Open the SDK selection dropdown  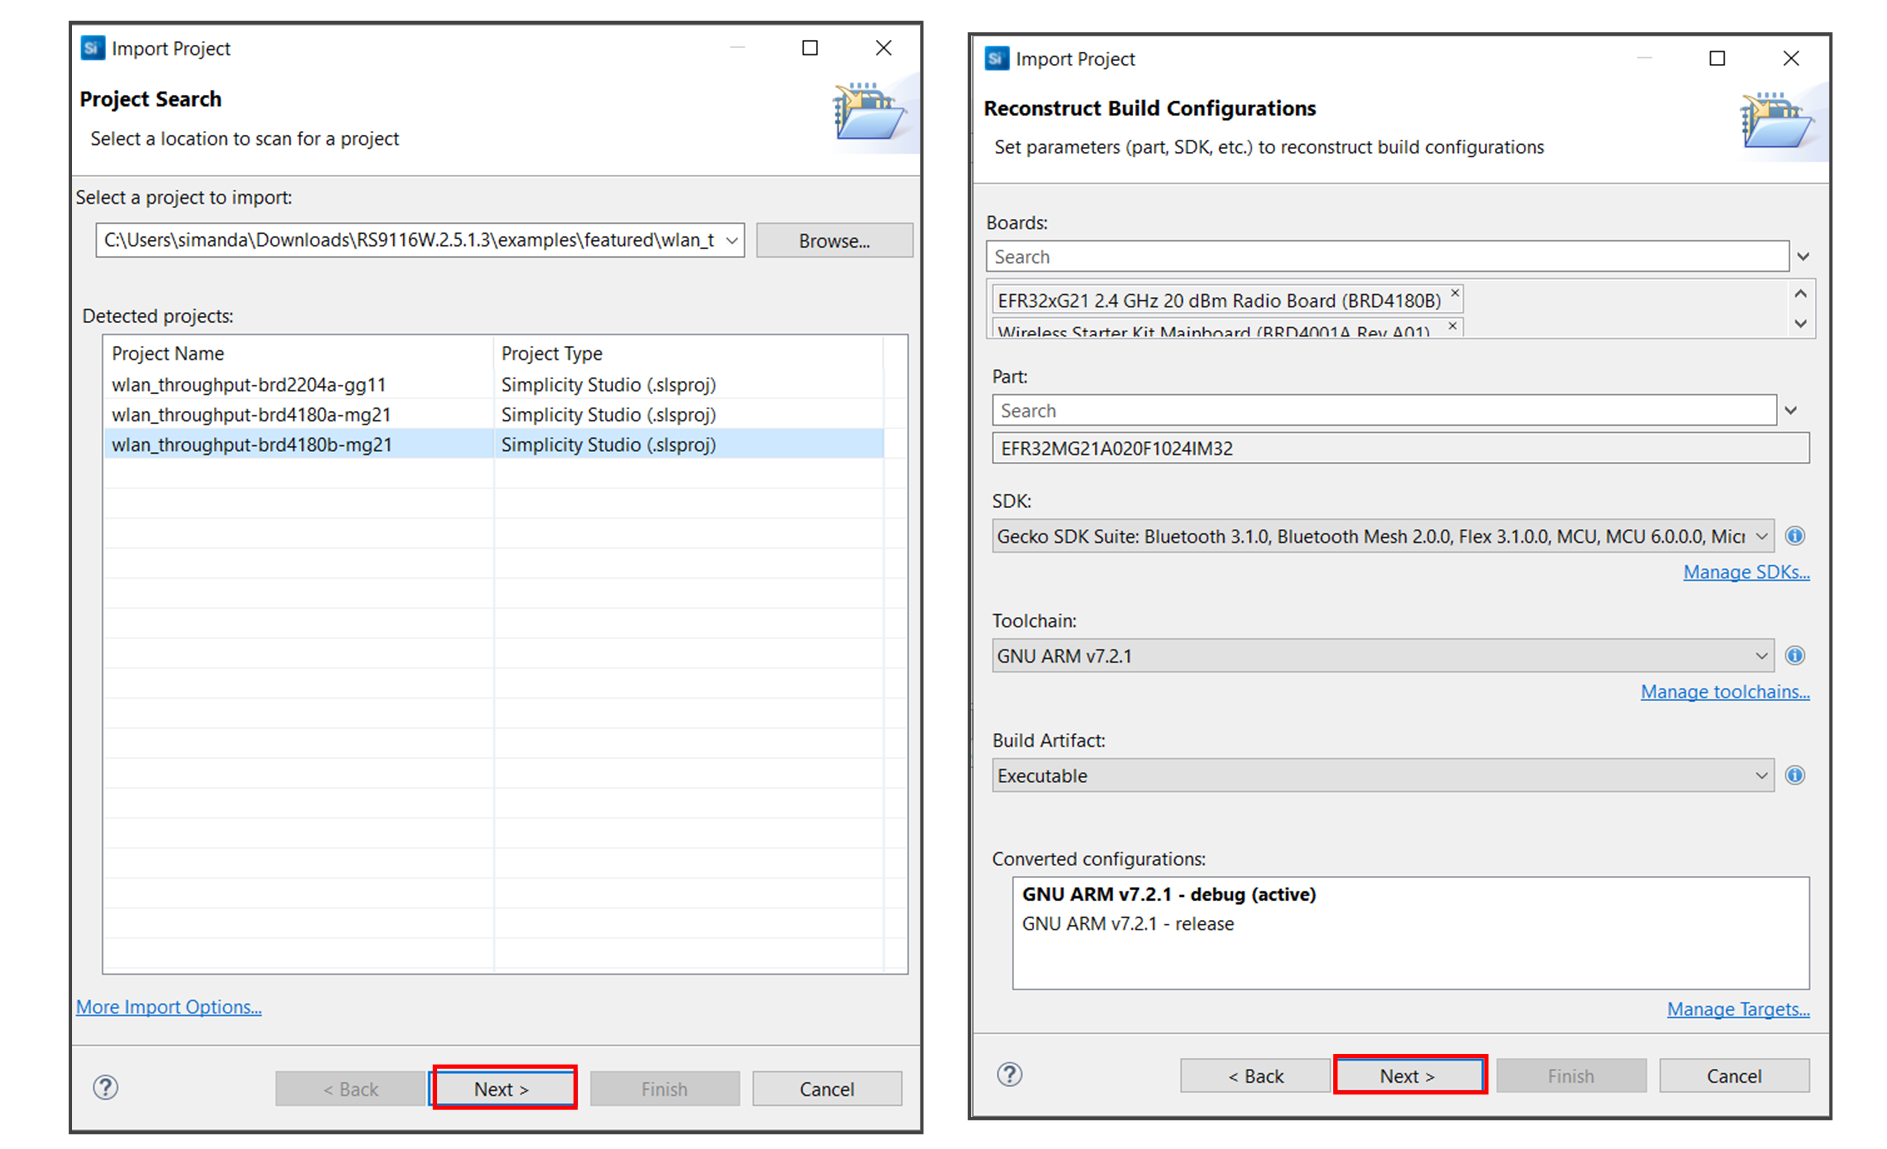(1761, 537)
